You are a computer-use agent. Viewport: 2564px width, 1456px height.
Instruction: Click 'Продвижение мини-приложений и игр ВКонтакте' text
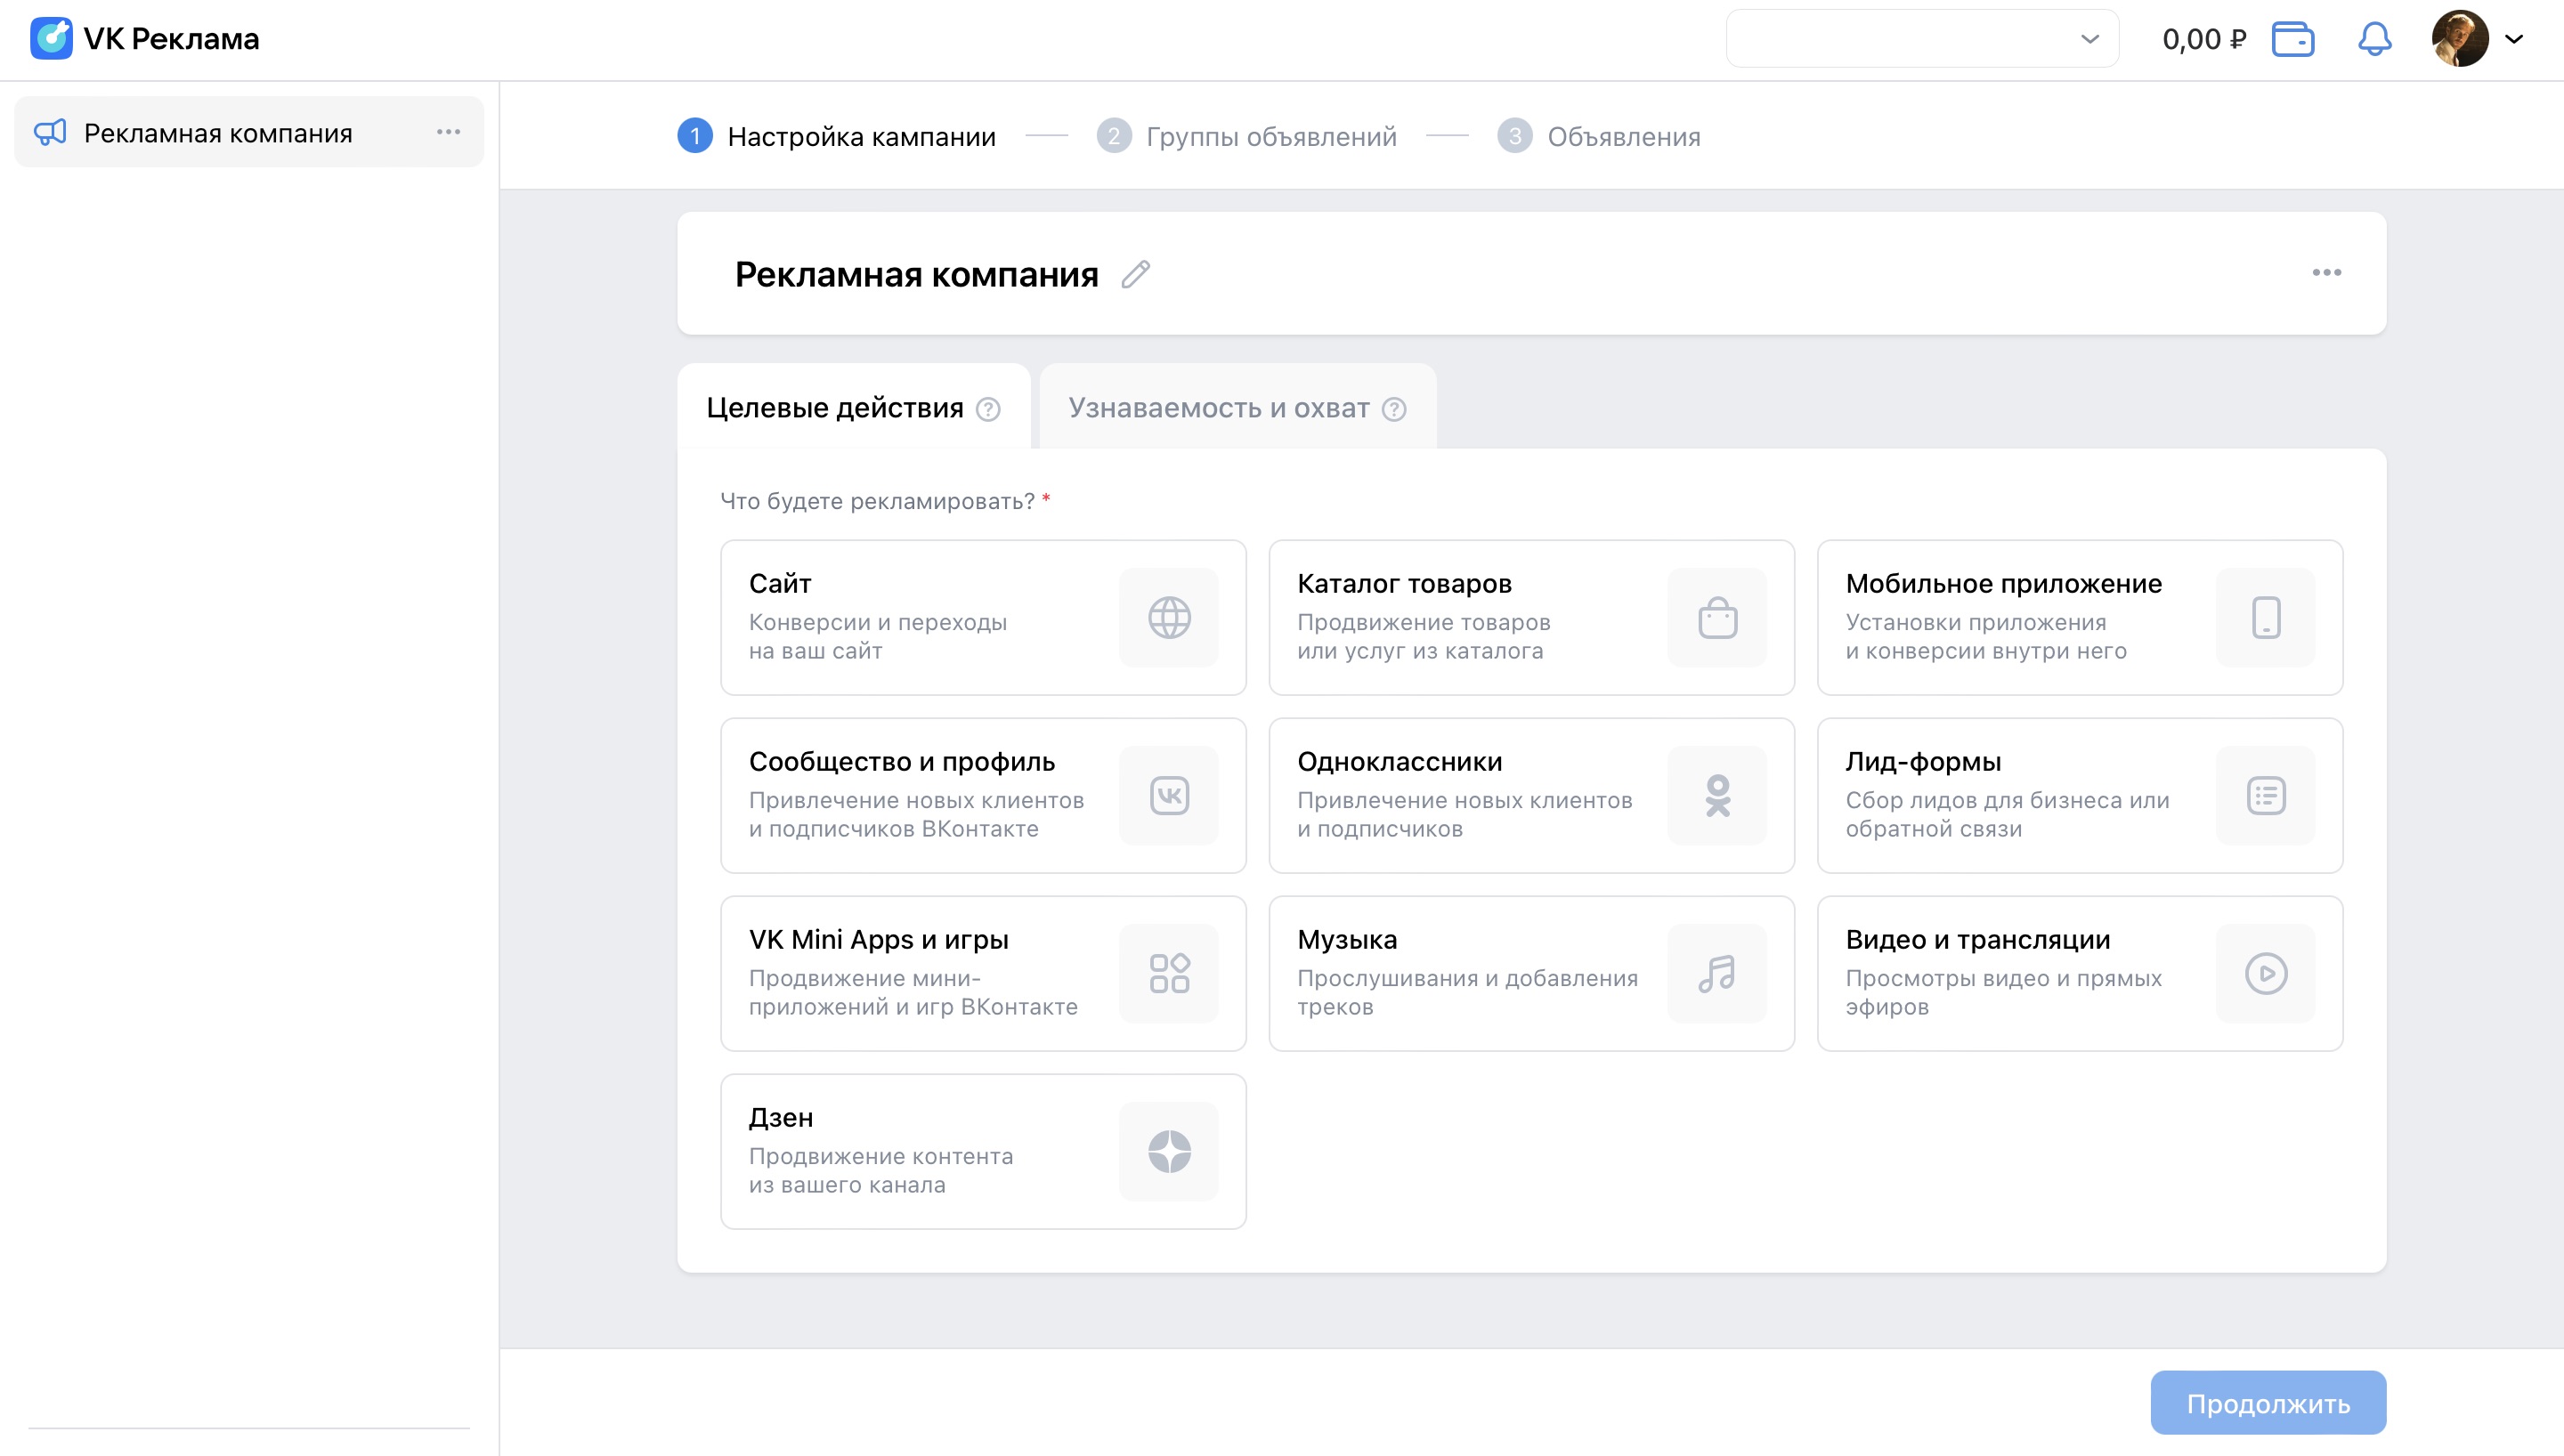913,993
